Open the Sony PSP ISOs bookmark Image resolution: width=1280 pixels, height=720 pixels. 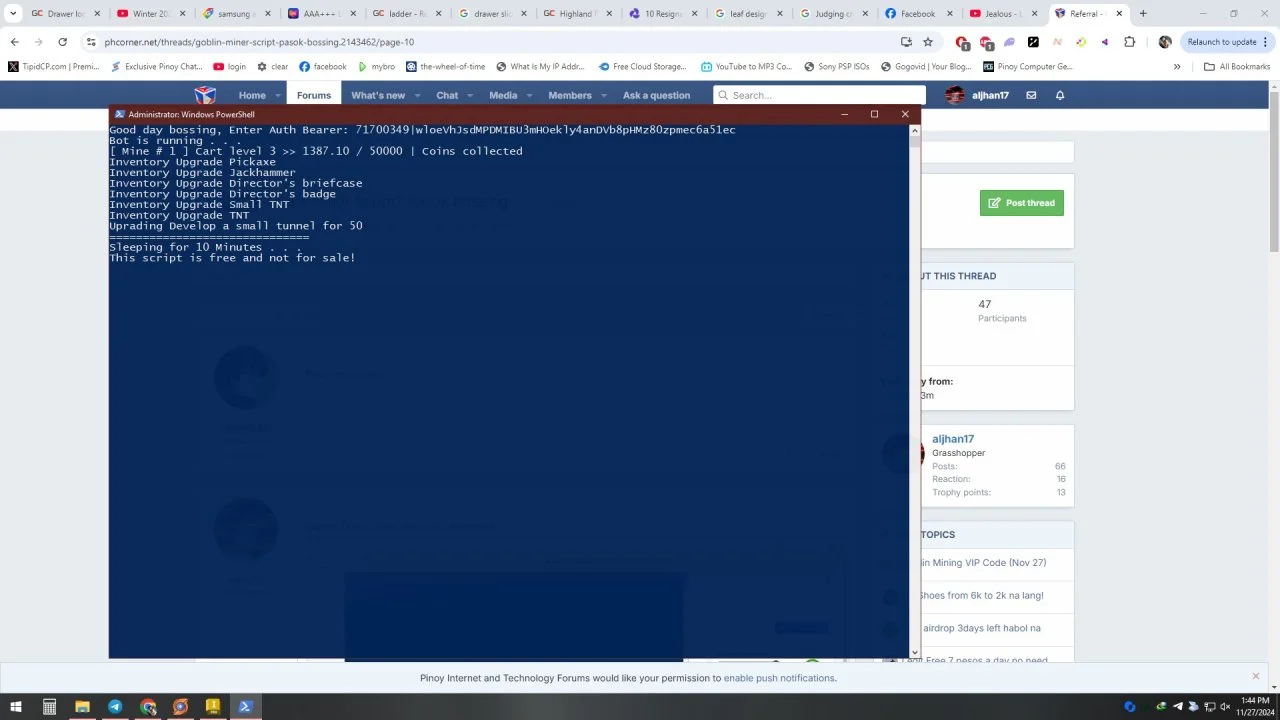tap(836, 67)
